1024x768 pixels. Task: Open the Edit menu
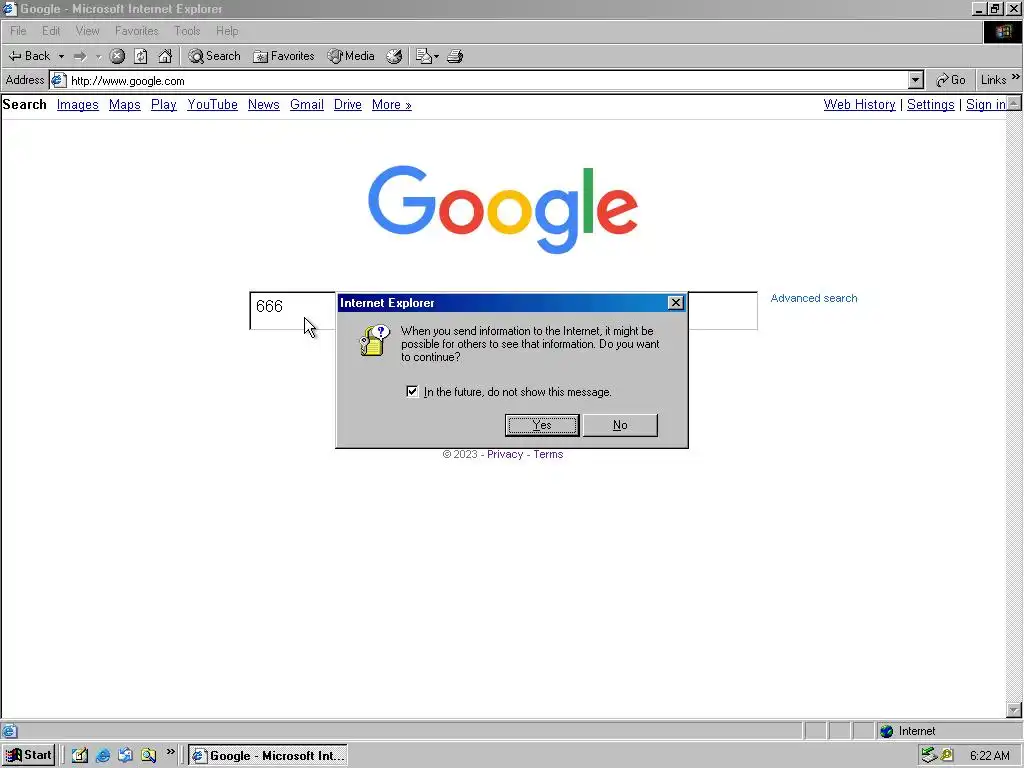[x=51, y=31]
